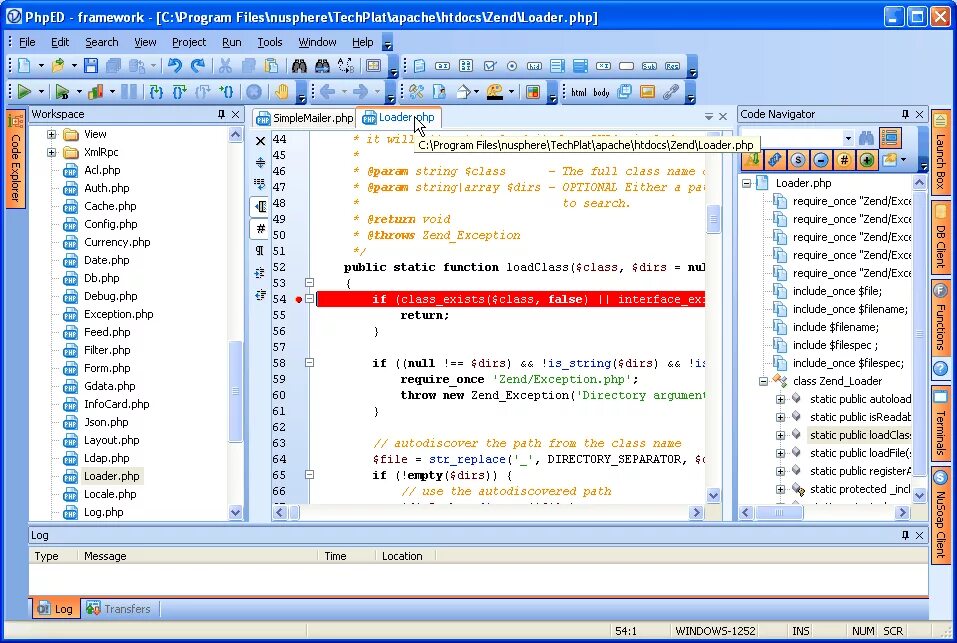957x643 pixels.
Task: Click the Open File folder icon
Action: (x=58, y=66)
